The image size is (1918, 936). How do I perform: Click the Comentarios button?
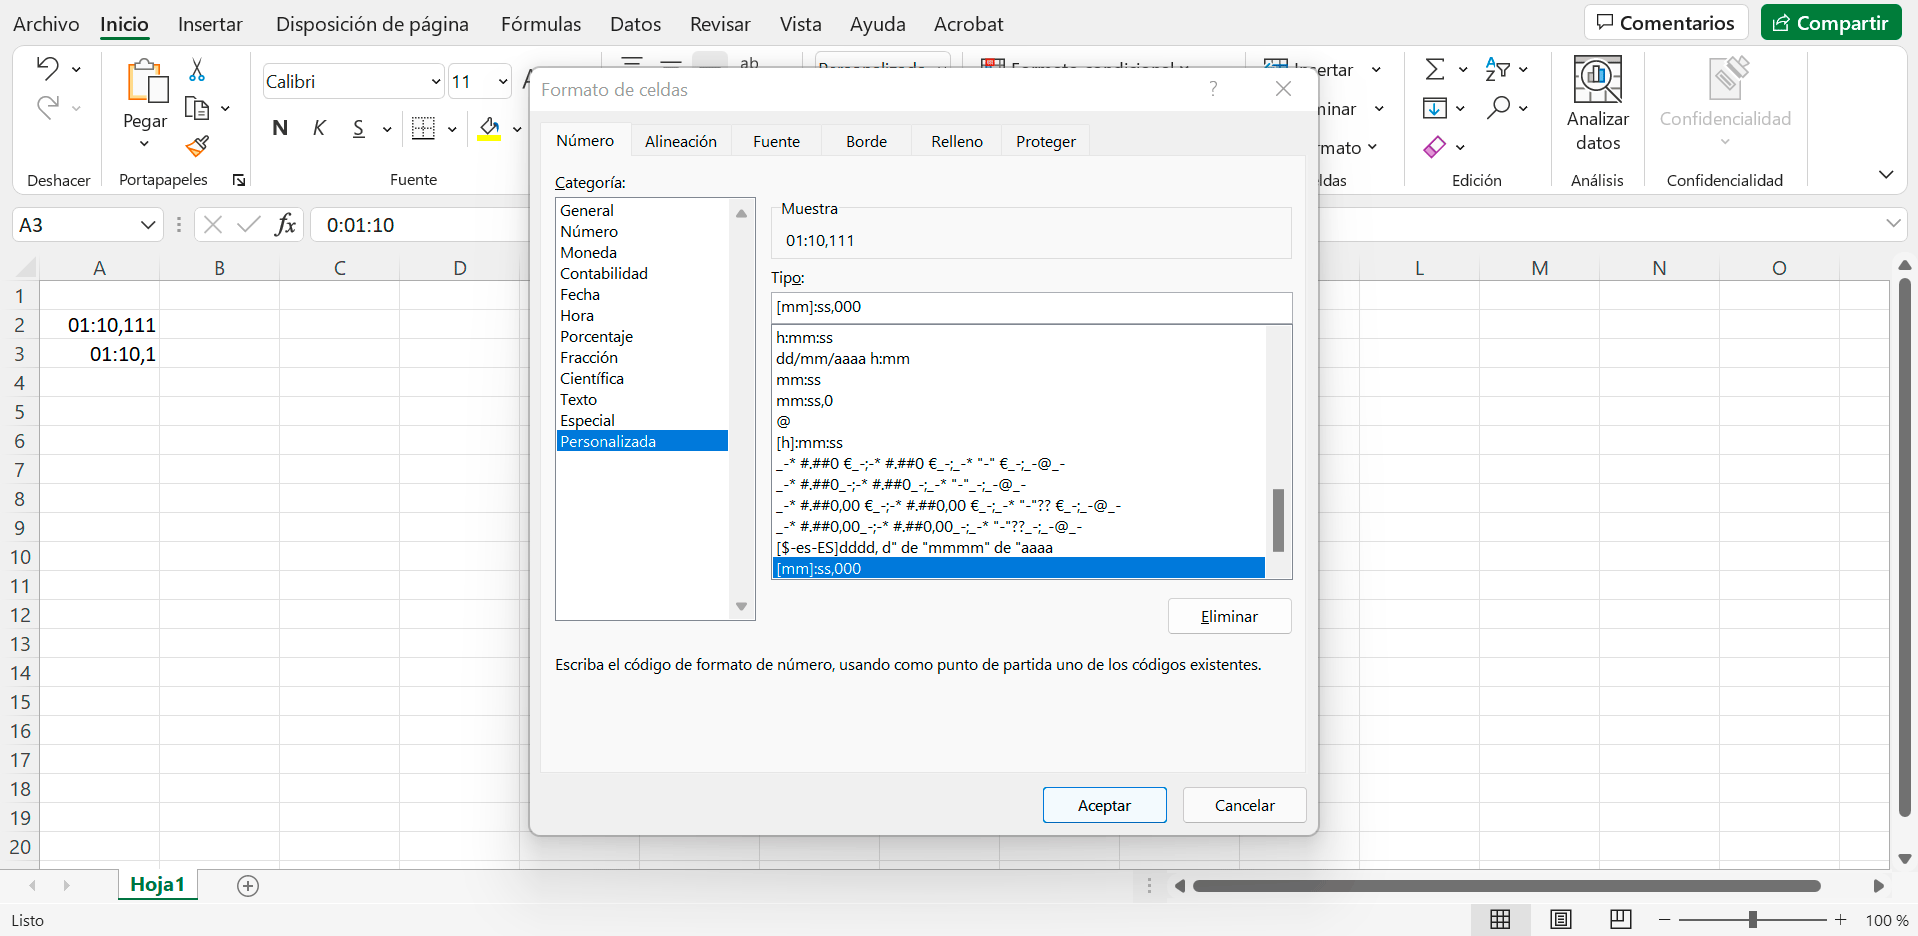(1666, 23)
